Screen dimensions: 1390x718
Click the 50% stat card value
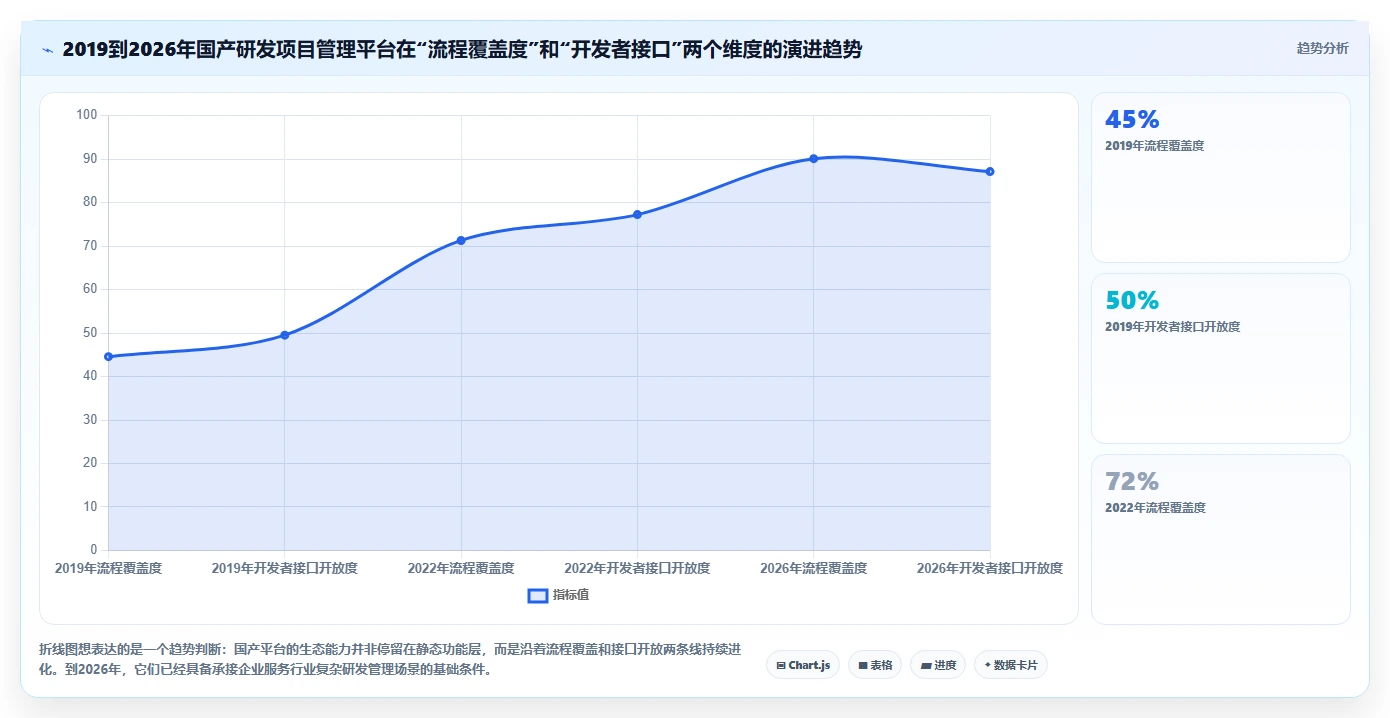pyautogui.click(x=1132, y=300)
